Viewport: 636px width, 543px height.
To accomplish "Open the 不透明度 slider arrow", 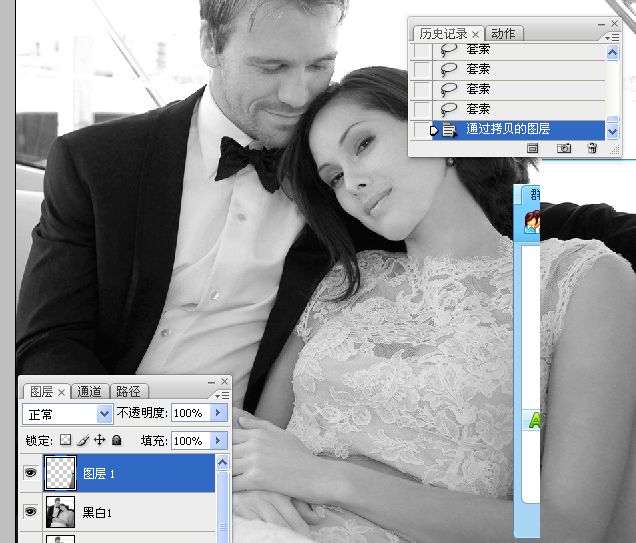I will click(218, 413).
